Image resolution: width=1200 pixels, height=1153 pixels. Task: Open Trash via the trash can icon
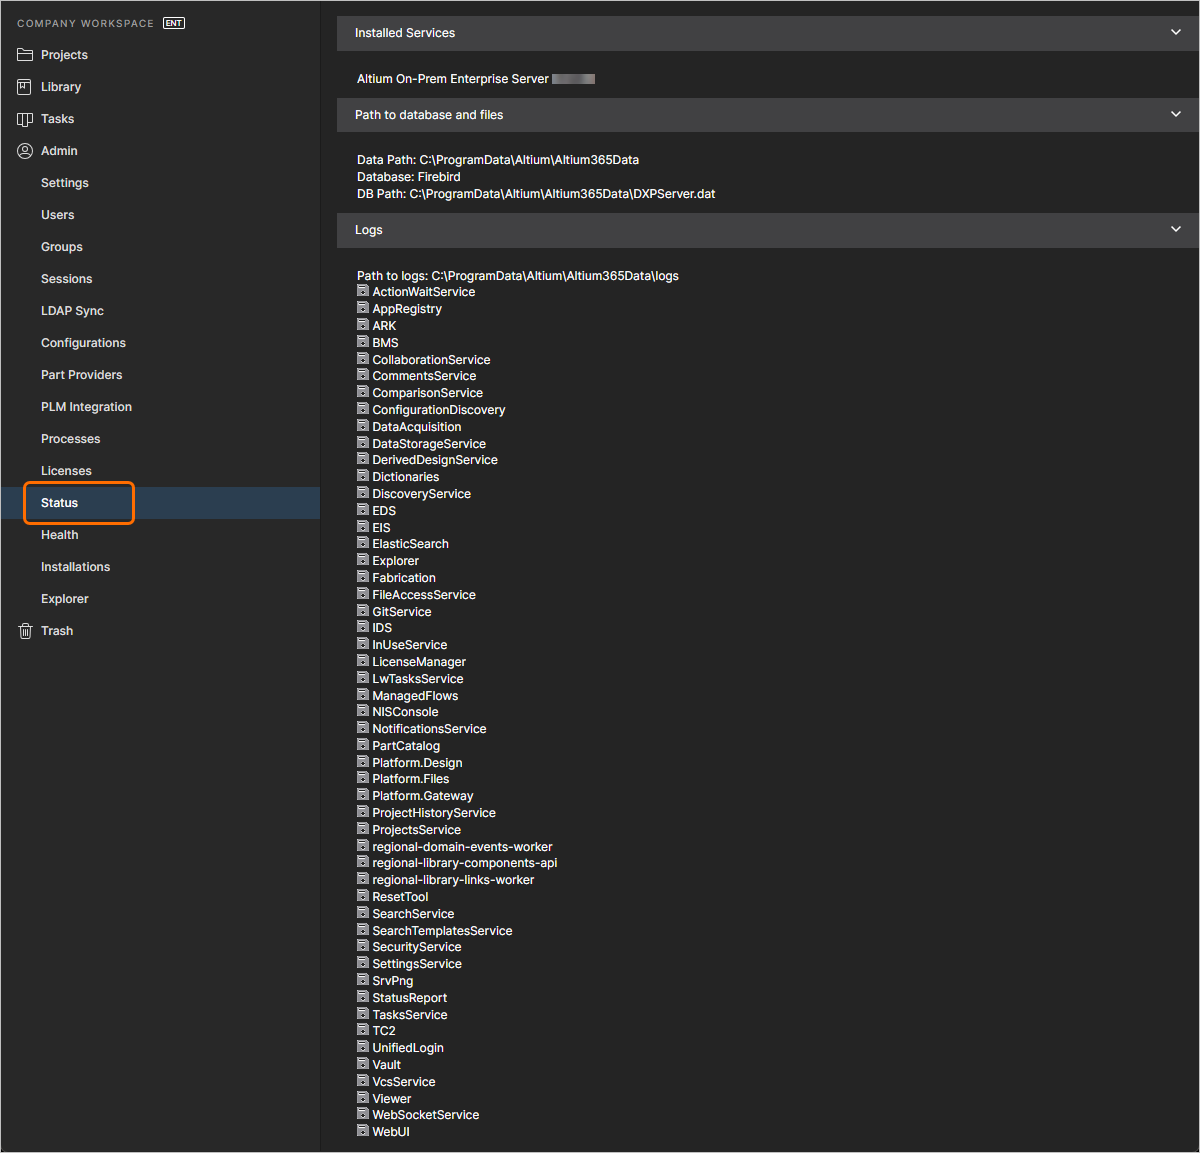tap(25, 630)
